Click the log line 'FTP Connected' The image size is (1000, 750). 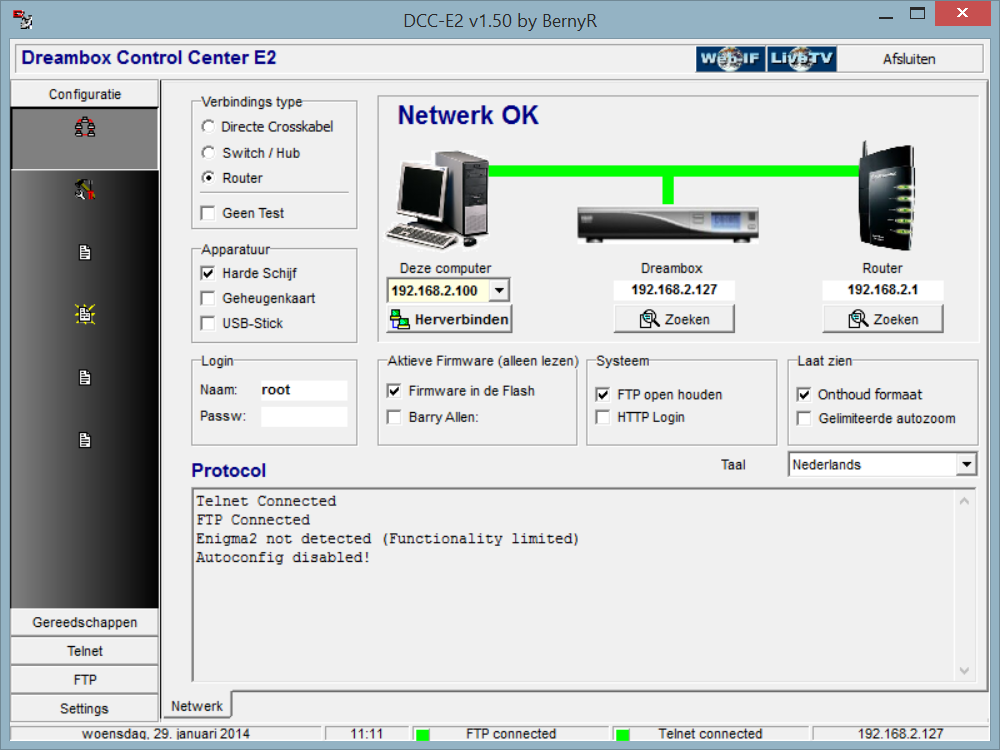click(x=253, y=520)
